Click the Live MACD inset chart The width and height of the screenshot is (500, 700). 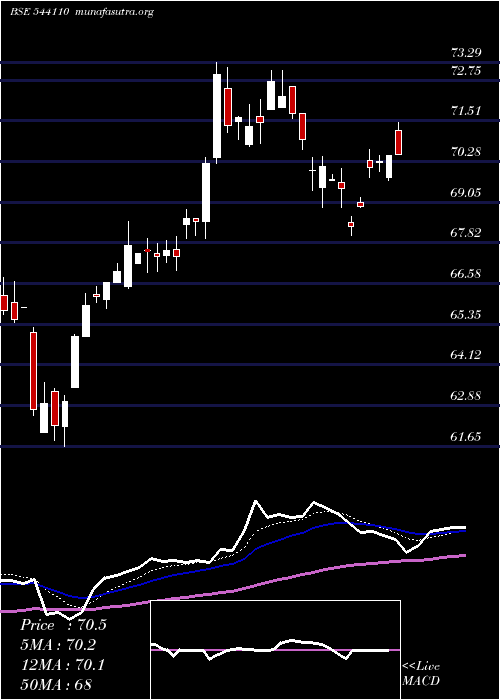(x=275, y=650)
